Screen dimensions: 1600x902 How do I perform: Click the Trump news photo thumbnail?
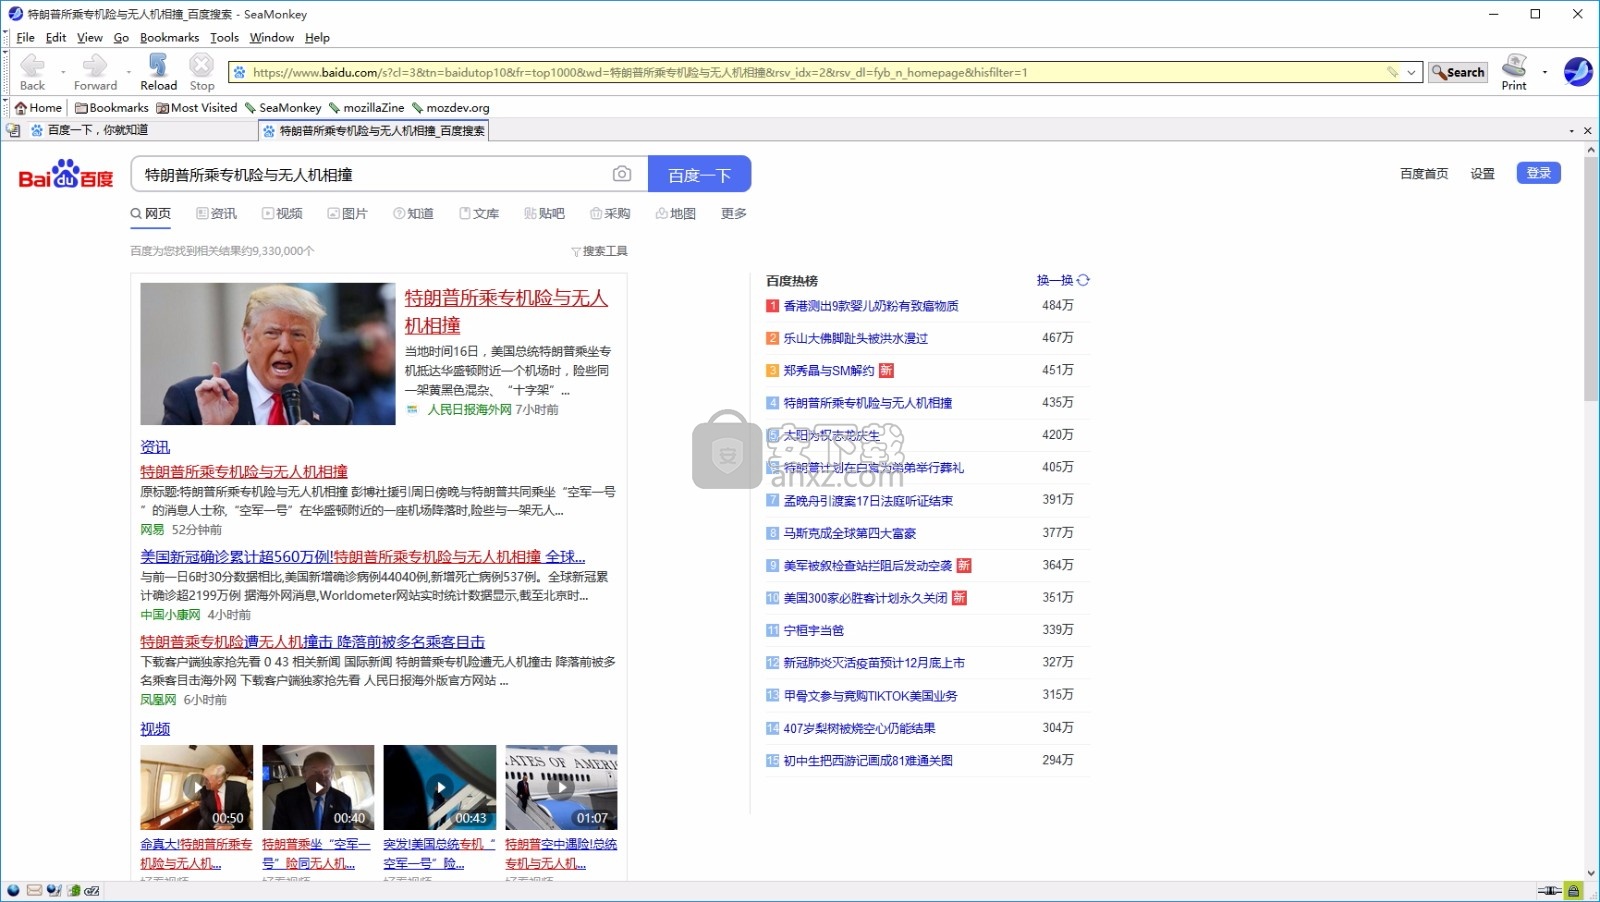[268, 354]
